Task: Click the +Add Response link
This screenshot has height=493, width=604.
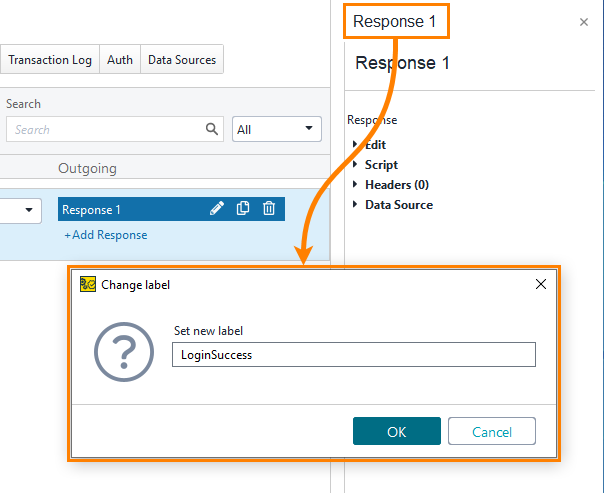Action: tap(106, 235)
